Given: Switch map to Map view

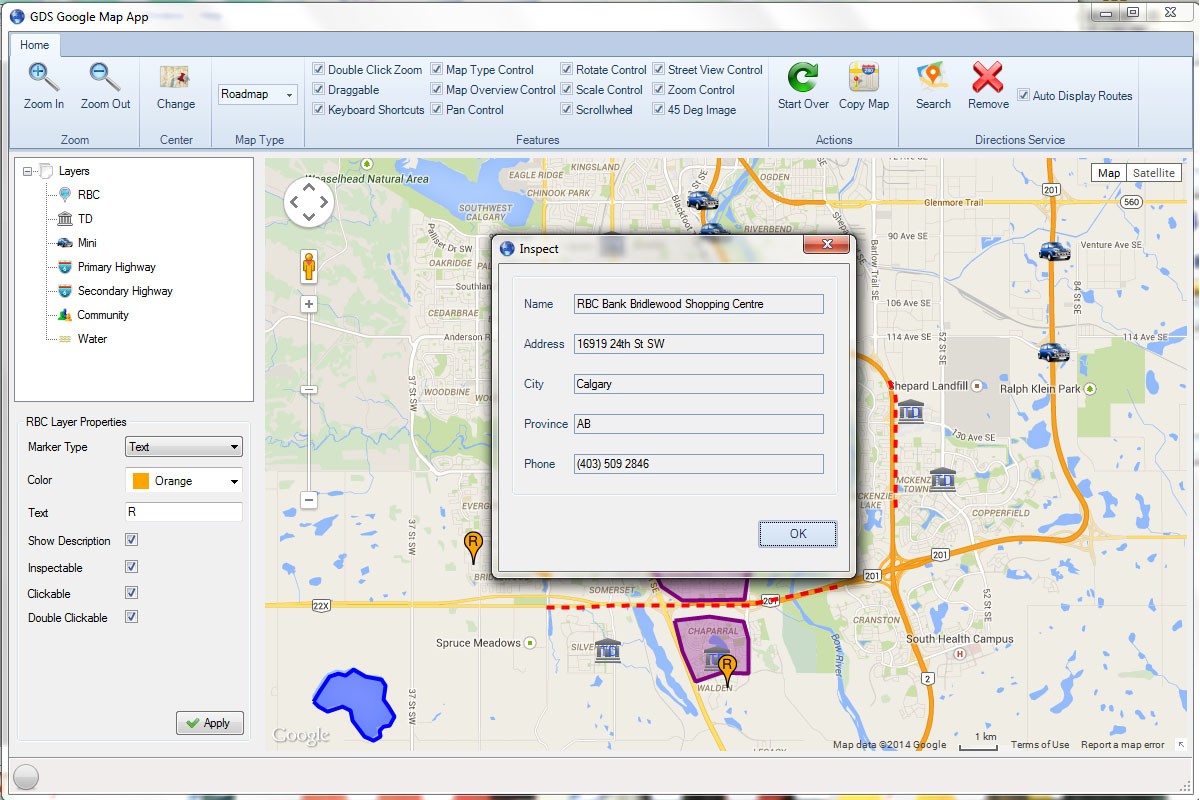Looking at the screenshot, I should tap(1109, 173).
